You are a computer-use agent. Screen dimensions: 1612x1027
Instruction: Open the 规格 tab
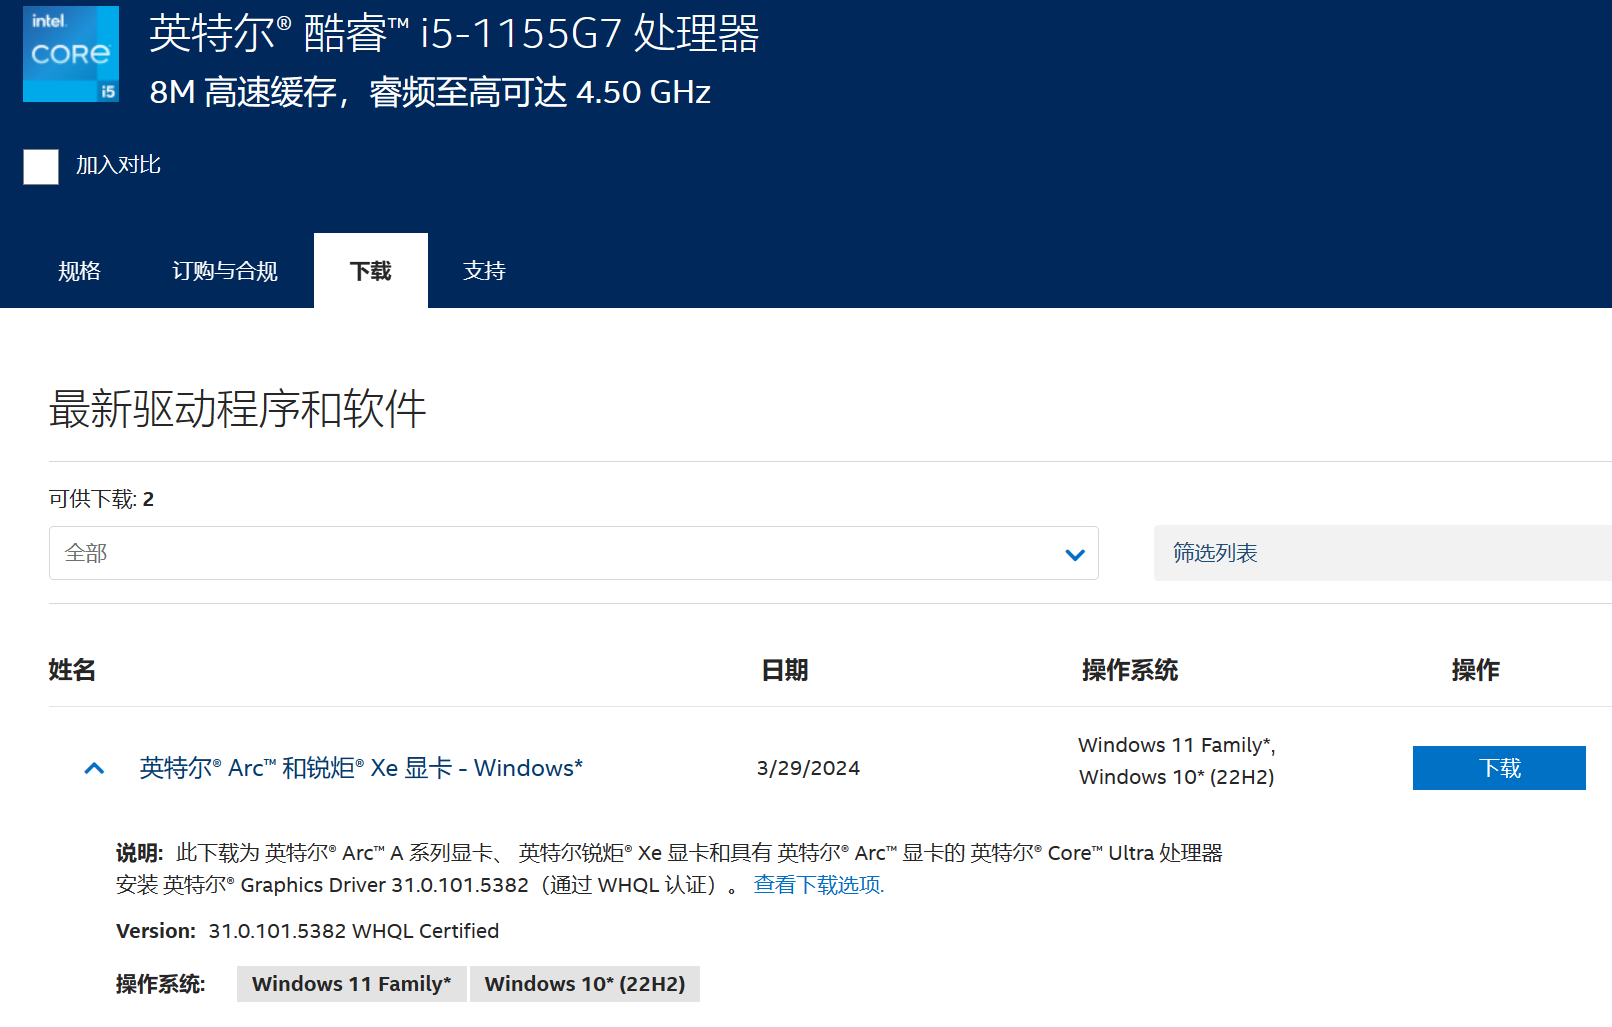(79, 271)
